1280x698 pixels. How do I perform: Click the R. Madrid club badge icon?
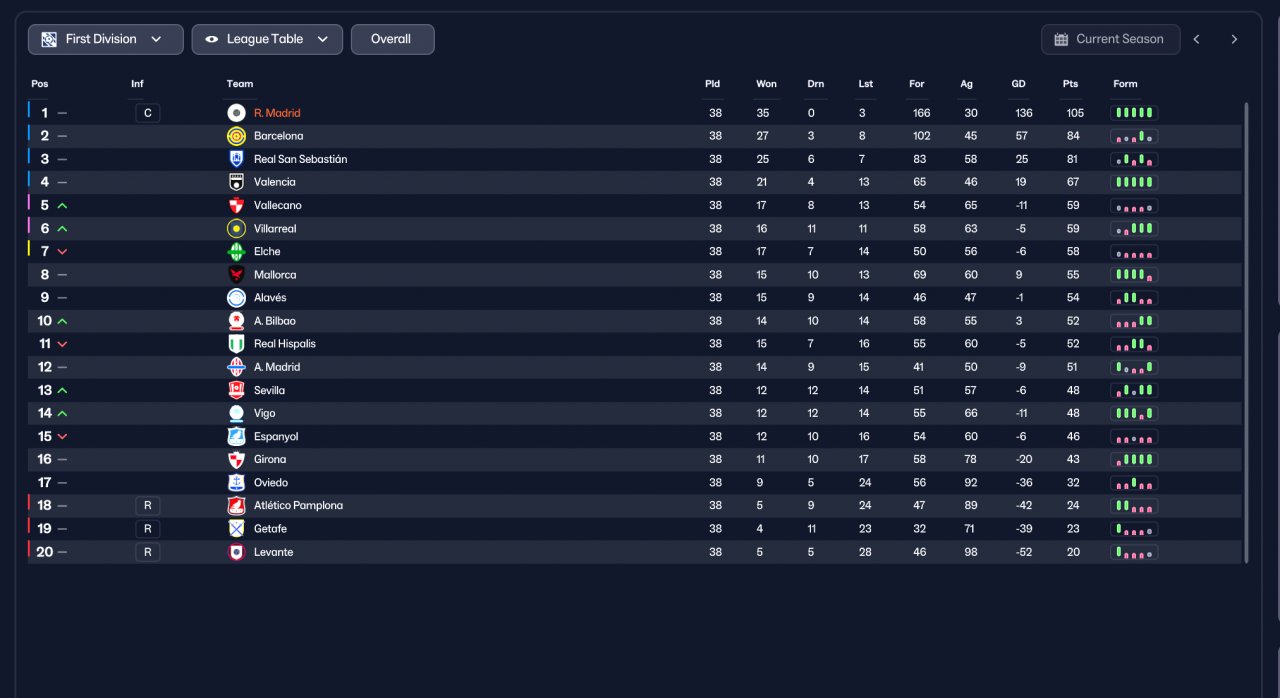[236, 113]
